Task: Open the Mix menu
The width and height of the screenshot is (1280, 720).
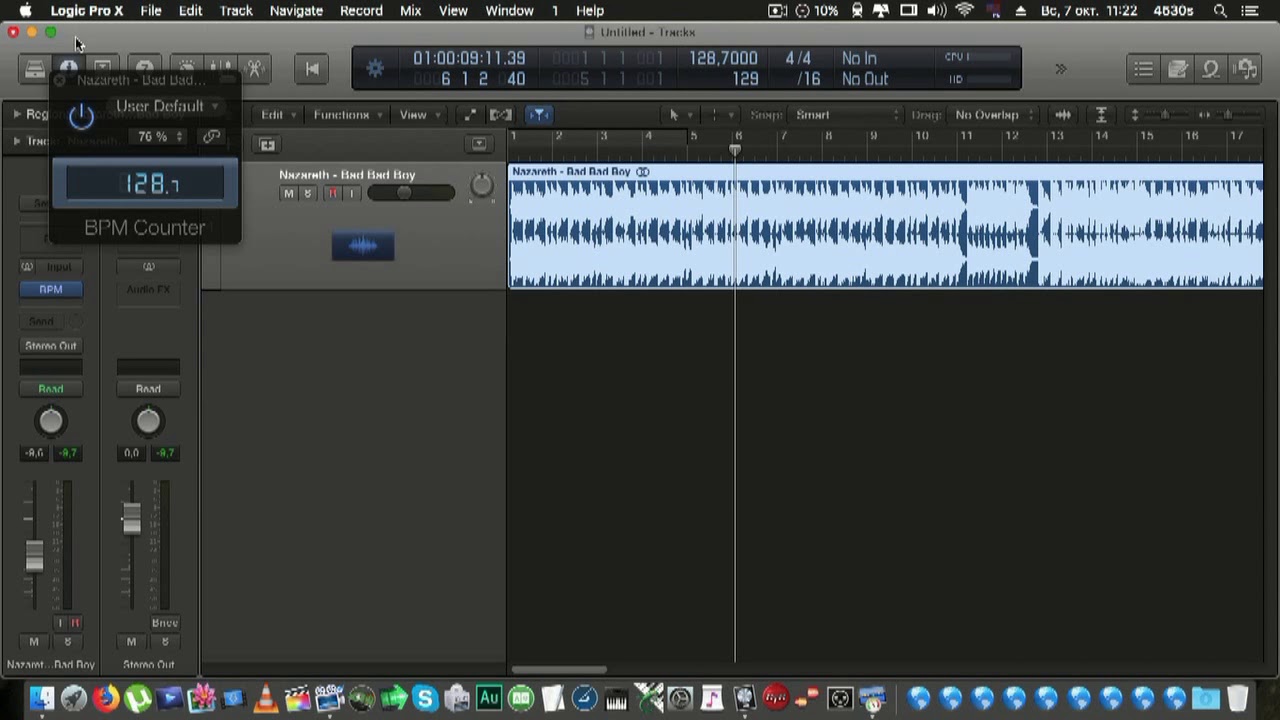Action: pos(410,10)
